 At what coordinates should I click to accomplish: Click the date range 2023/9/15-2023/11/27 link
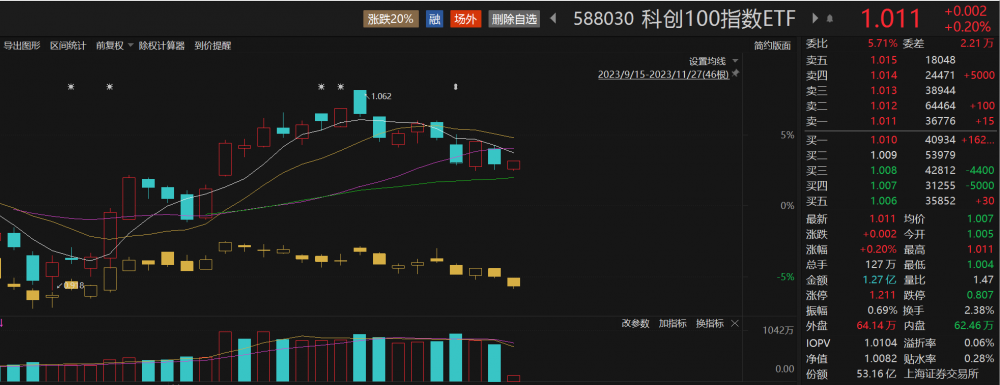(663, 75)
